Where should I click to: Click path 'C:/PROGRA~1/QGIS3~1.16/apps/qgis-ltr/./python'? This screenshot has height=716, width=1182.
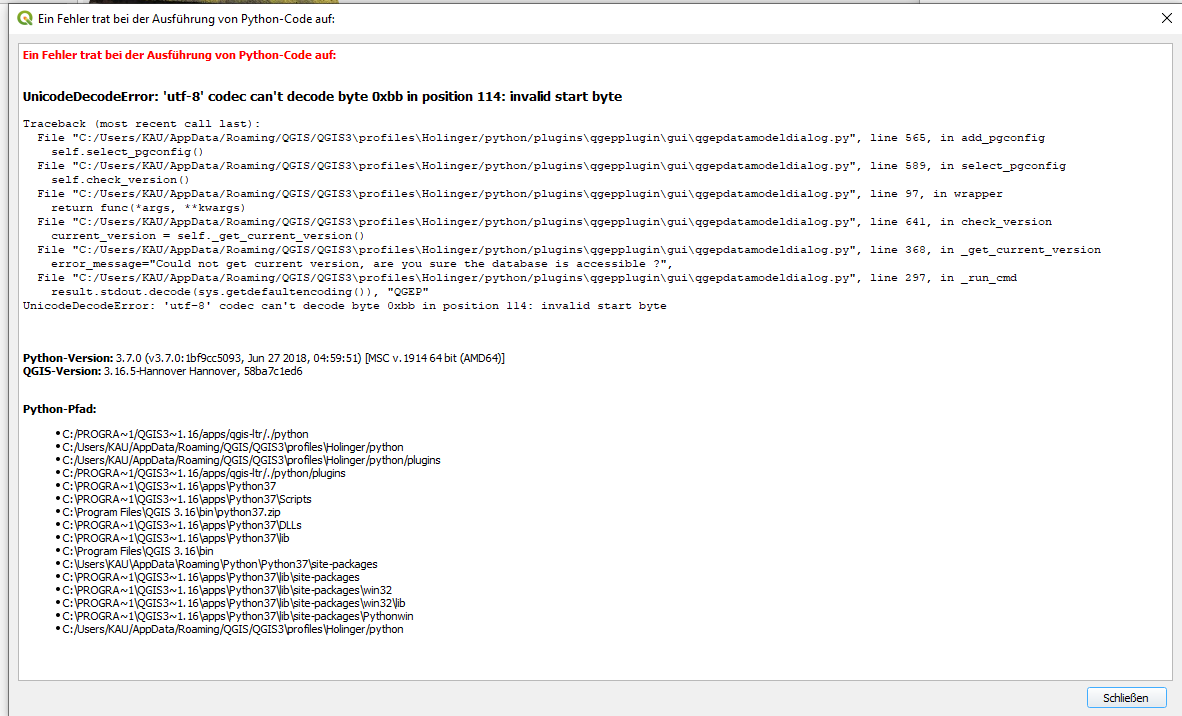point(185,434)
